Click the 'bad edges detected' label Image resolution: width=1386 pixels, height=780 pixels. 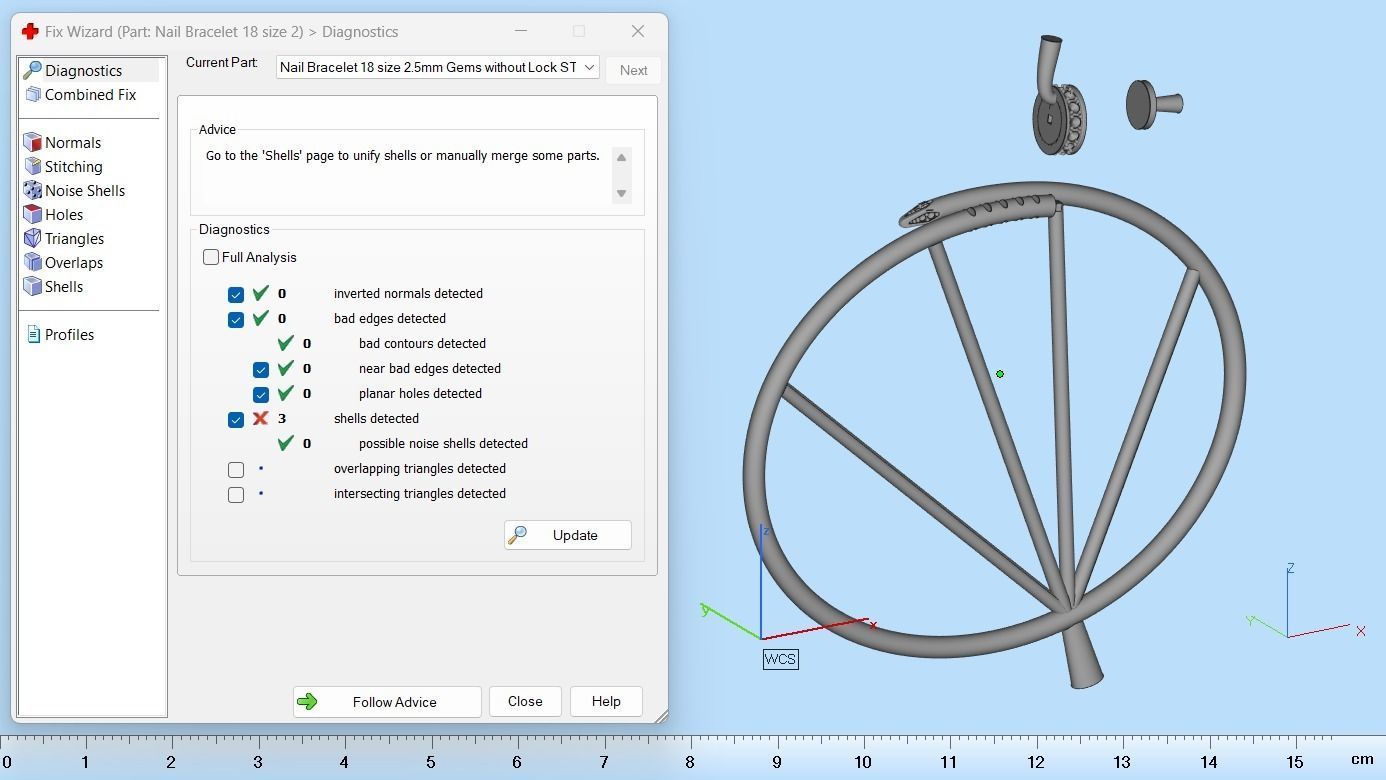pyautogui.click(x=390, y=318)
